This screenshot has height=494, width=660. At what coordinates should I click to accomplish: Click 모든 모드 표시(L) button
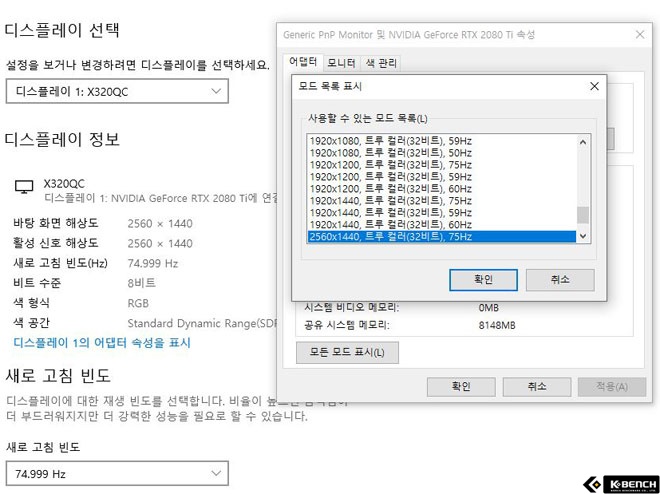[x=347, y=352]
